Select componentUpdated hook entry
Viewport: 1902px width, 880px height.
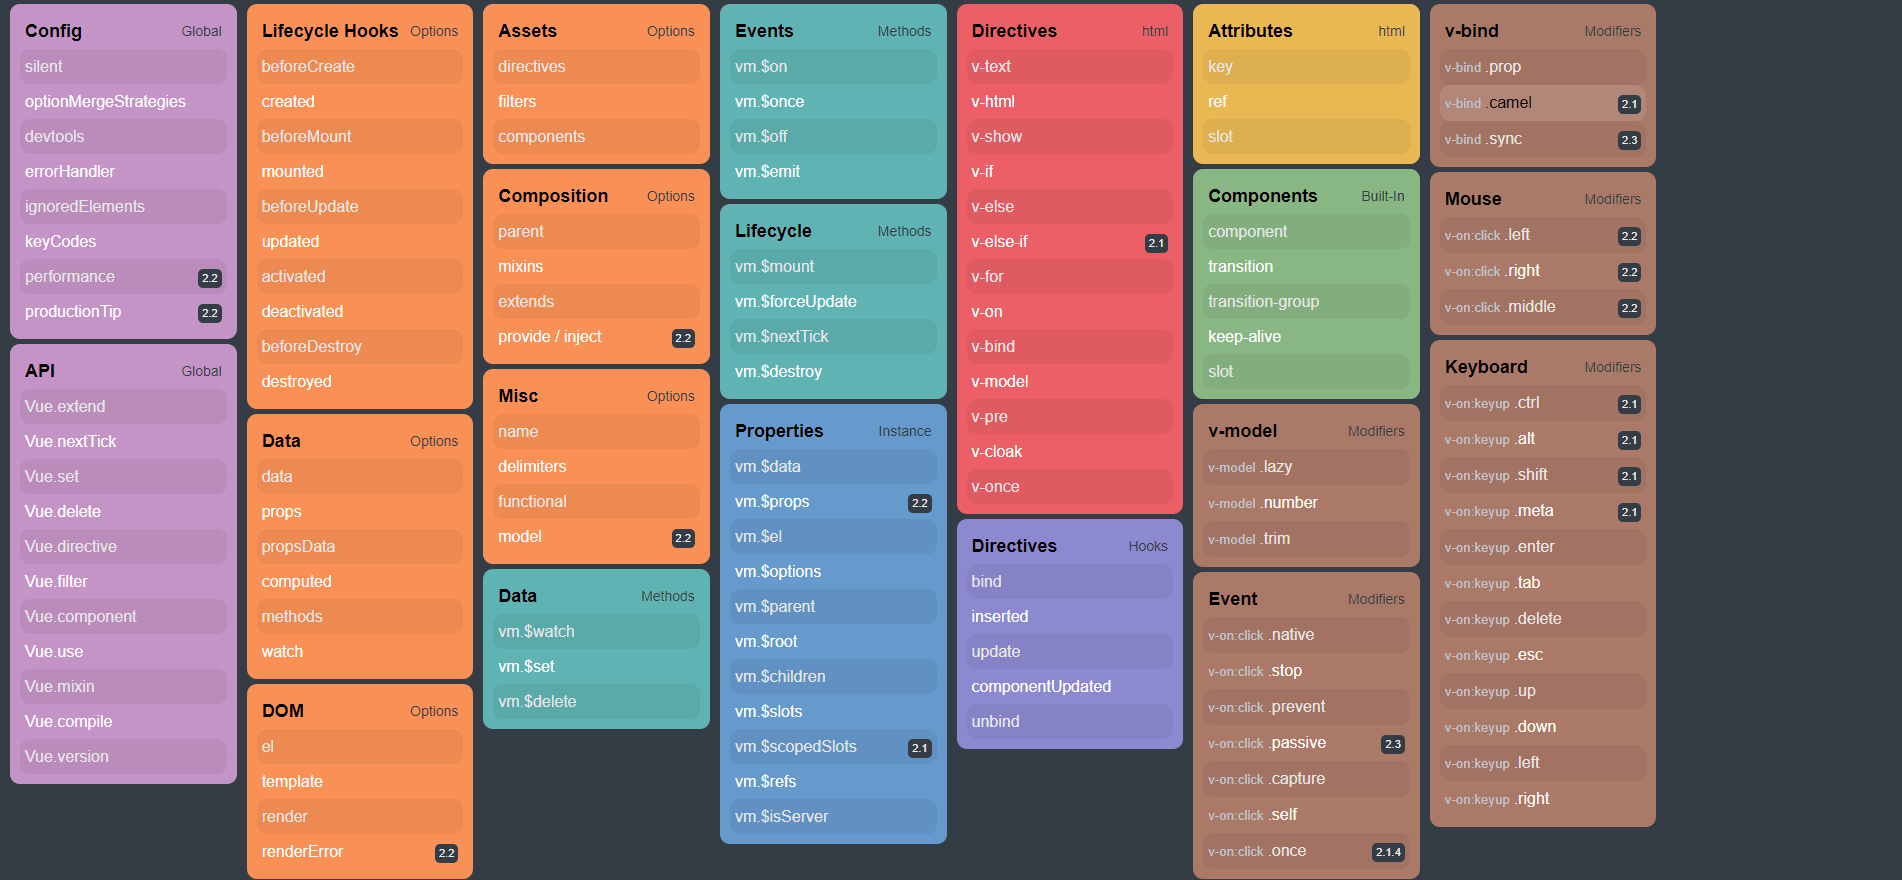1070,687
